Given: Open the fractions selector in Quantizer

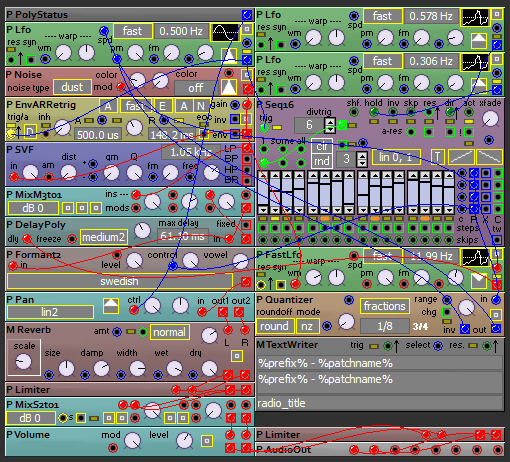Looking at the screenshot, I should pyautogui.click(x=384, y=306).
